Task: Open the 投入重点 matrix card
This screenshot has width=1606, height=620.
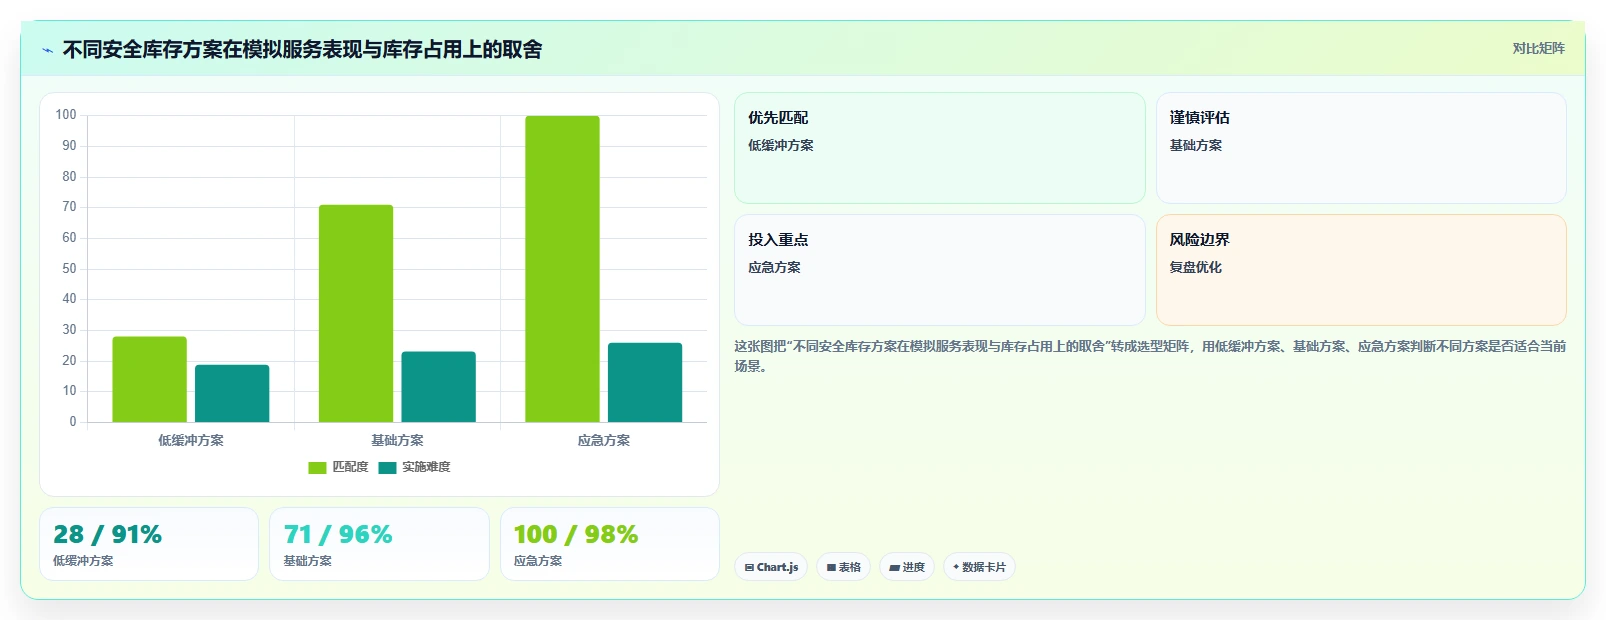Action: [939, 270]
